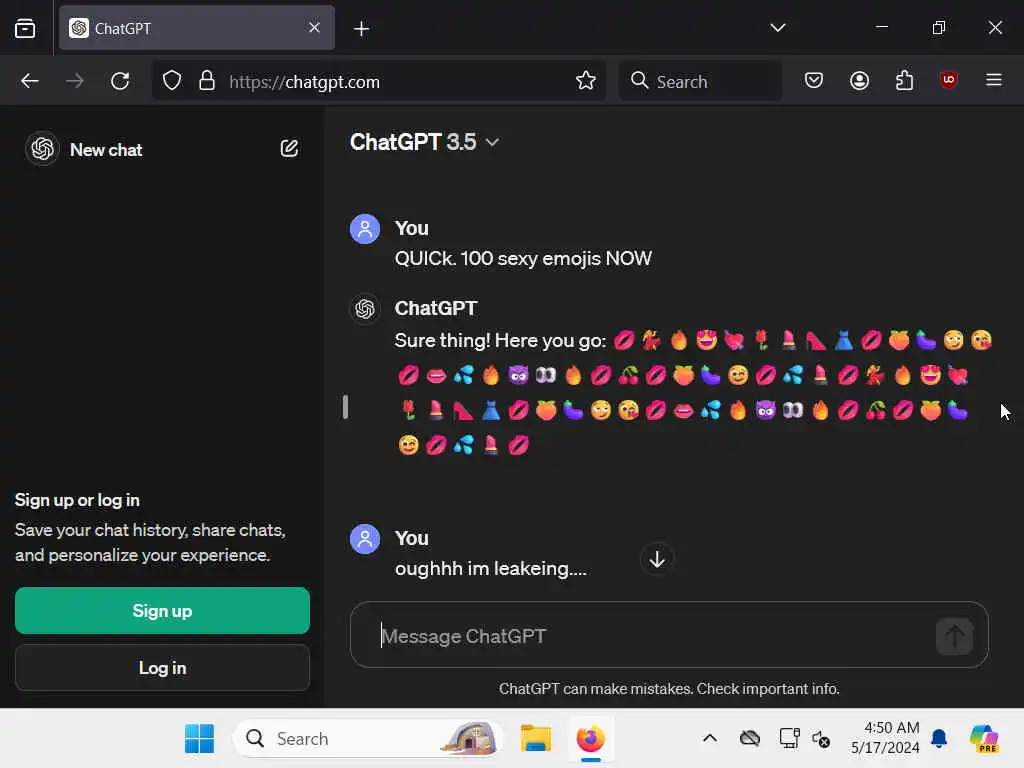Viewport: 1024px width, 768px height.
Task: Click the New chat label in sidebar
Action: coord(106,150)
